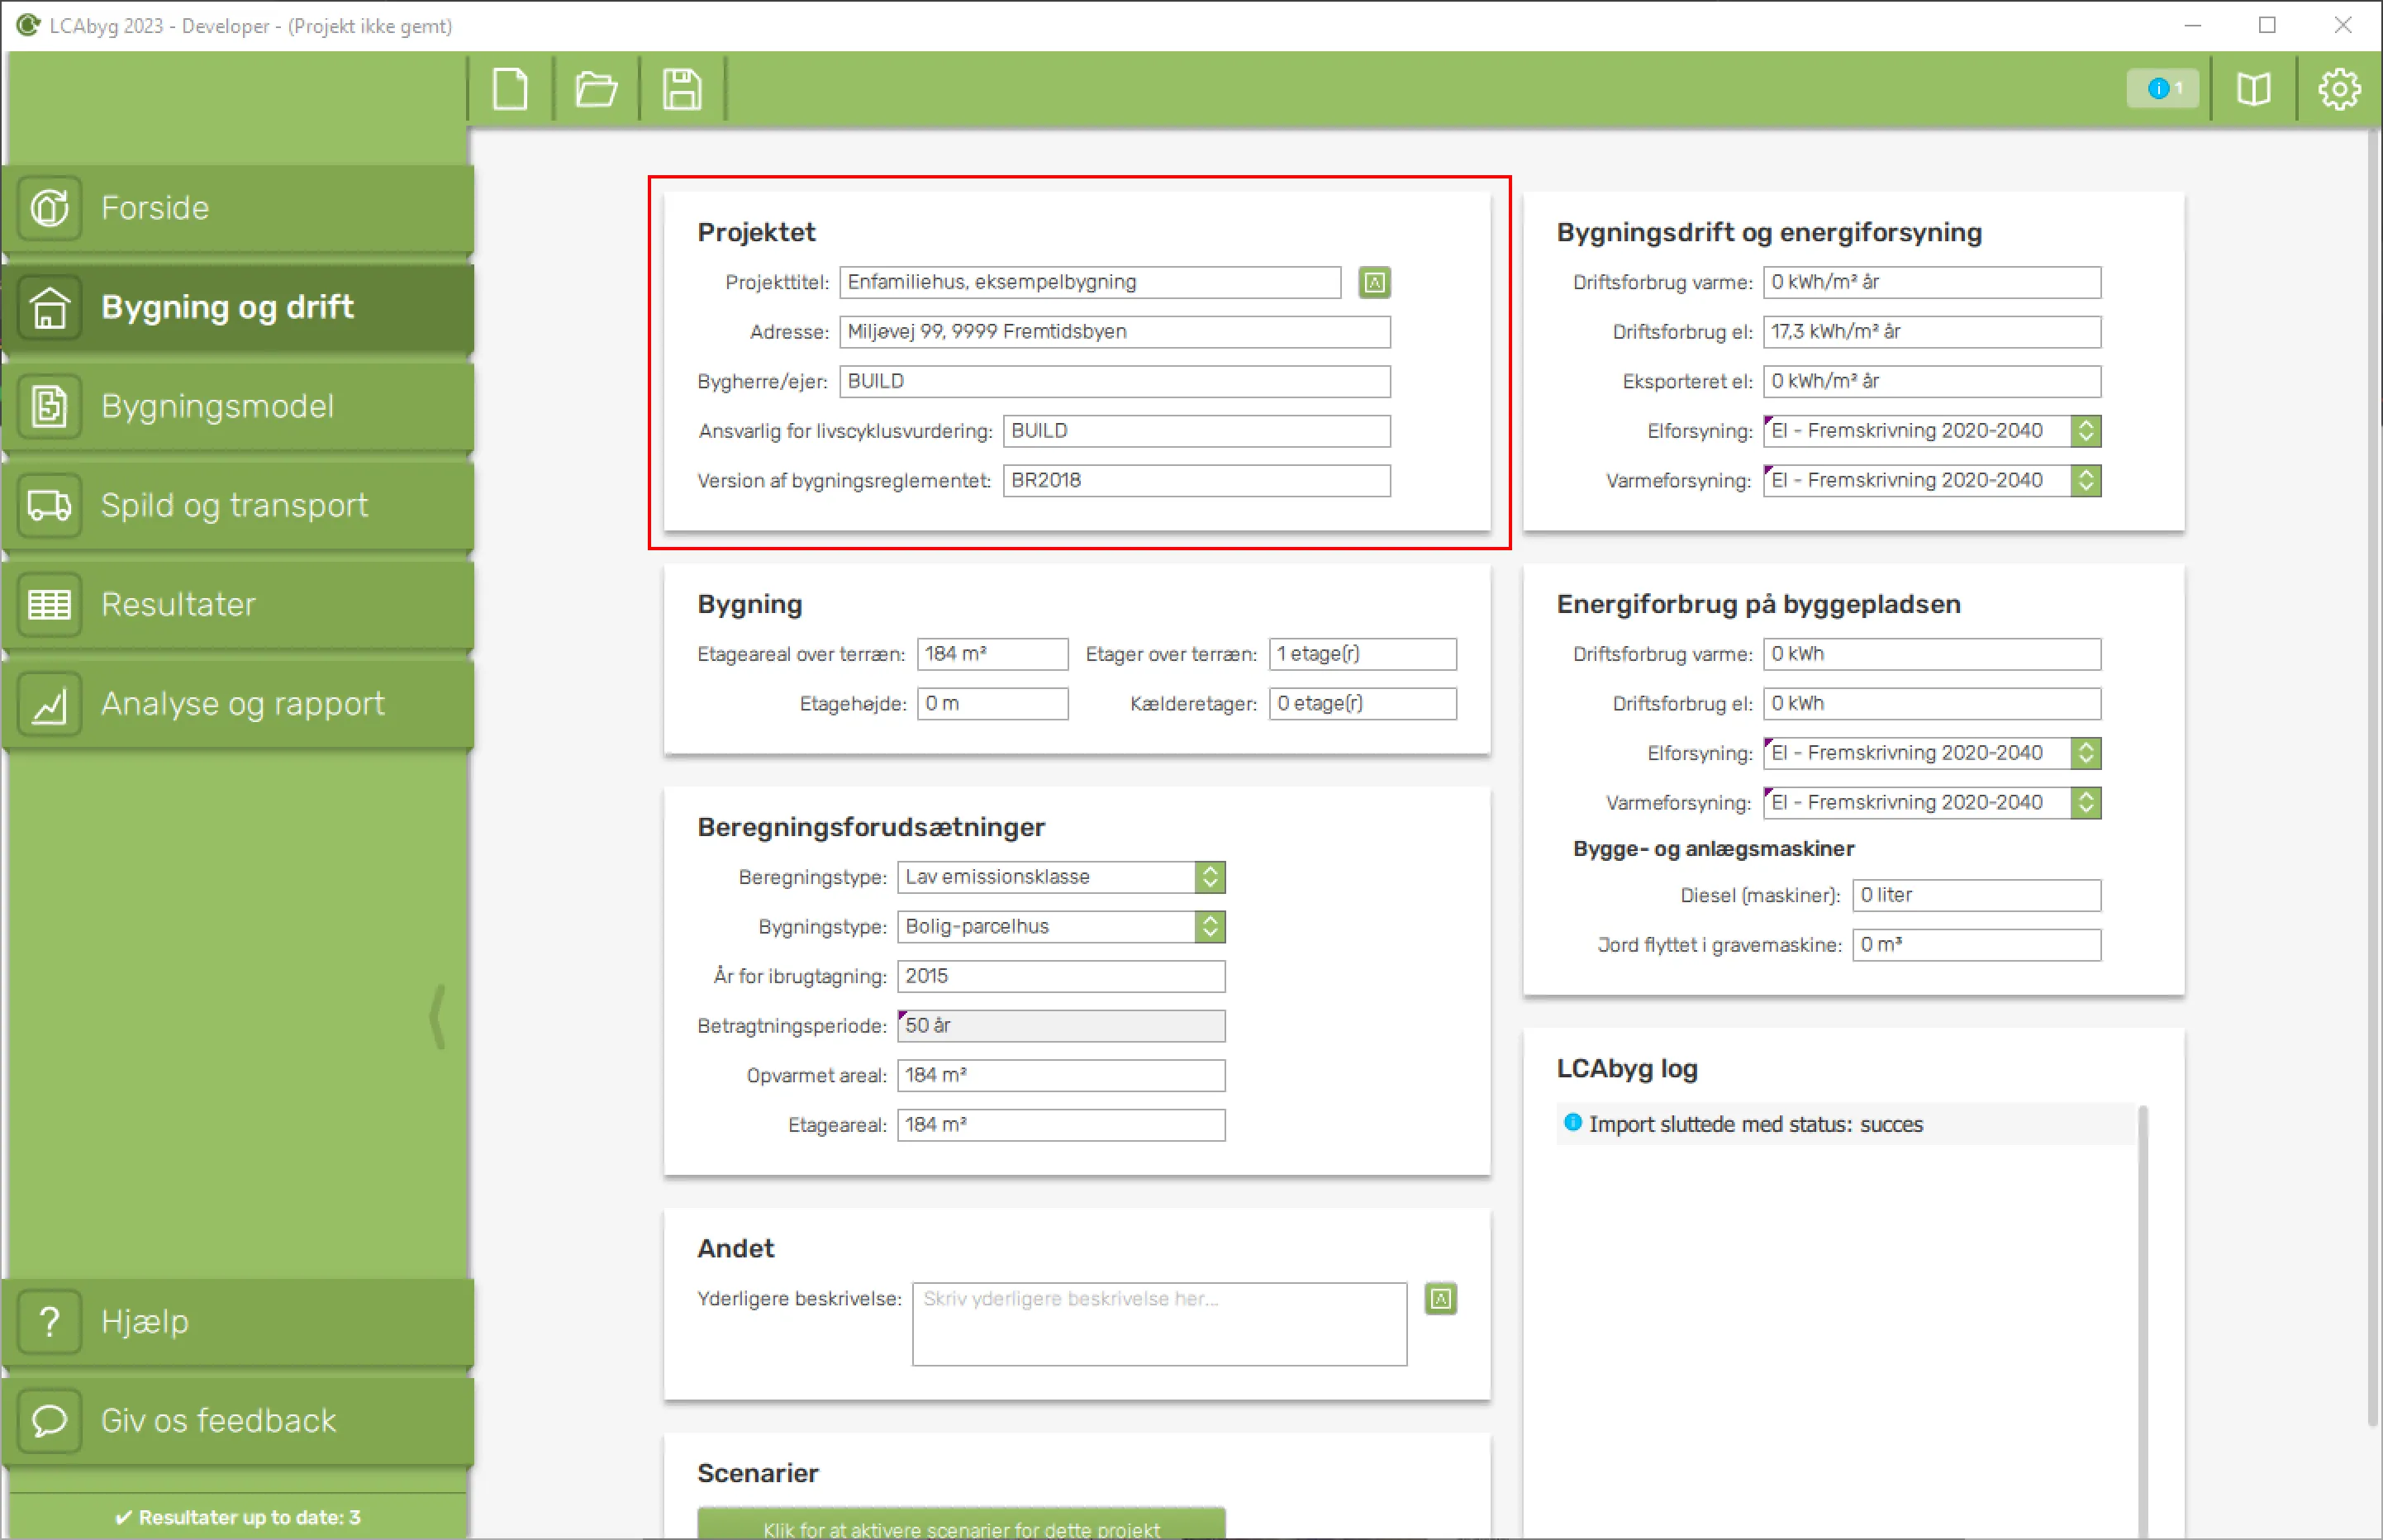Collapse the sidebar with the chevron handle

(437, 1017)
